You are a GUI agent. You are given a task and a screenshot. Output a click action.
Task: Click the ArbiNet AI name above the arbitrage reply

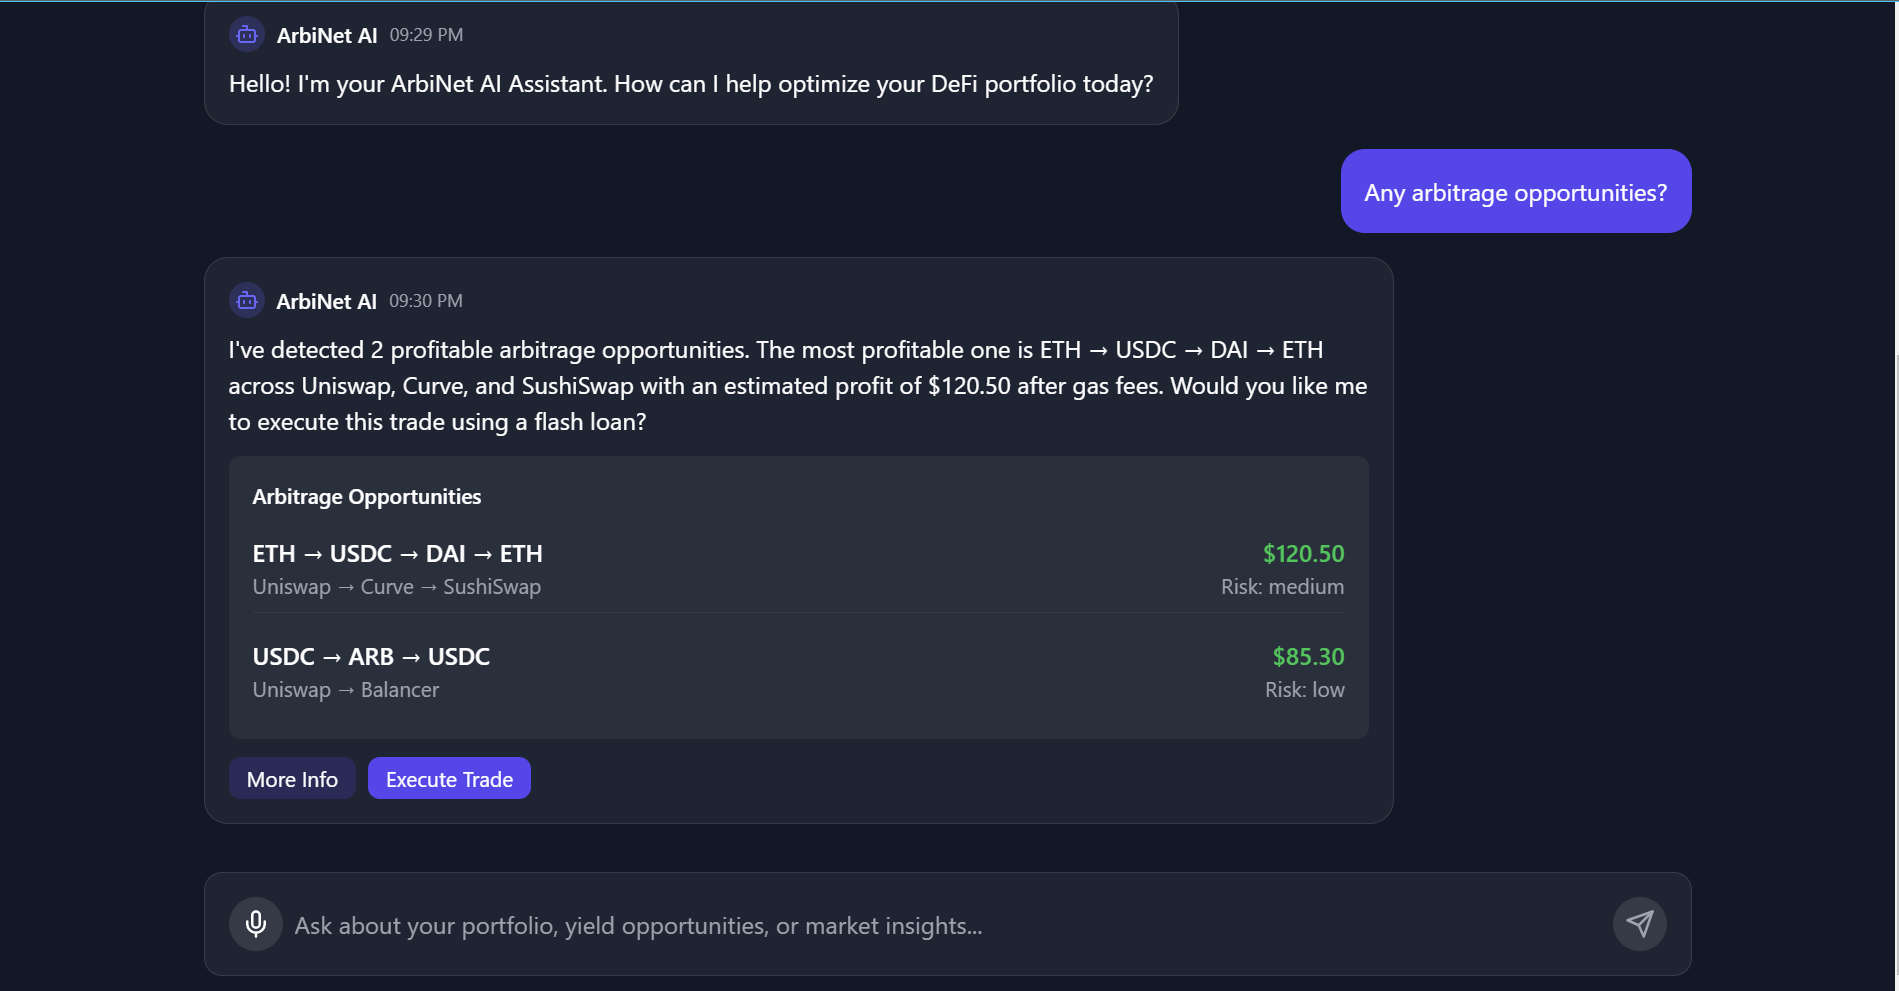326,302
